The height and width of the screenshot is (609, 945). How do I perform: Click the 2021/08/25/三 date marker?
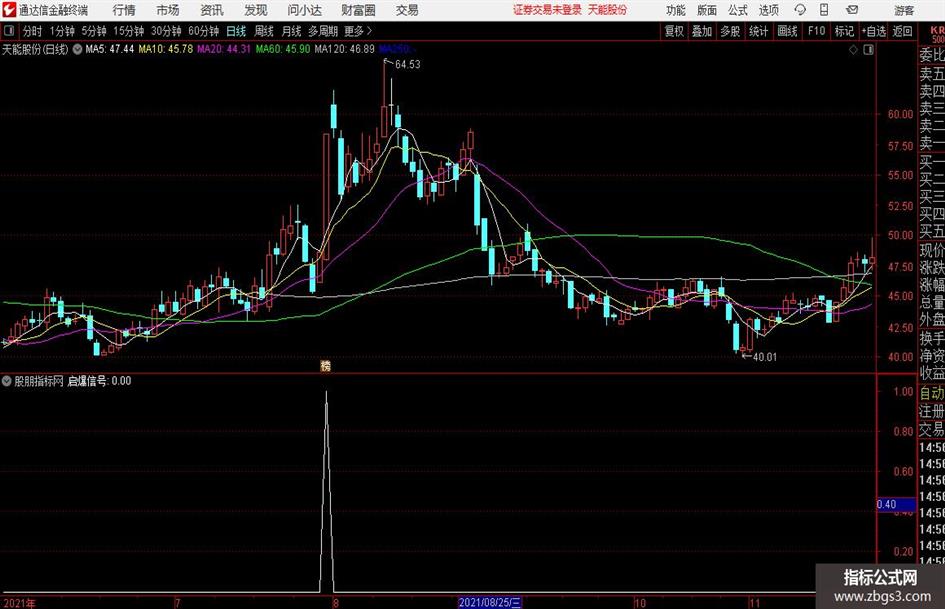[490, 602]
